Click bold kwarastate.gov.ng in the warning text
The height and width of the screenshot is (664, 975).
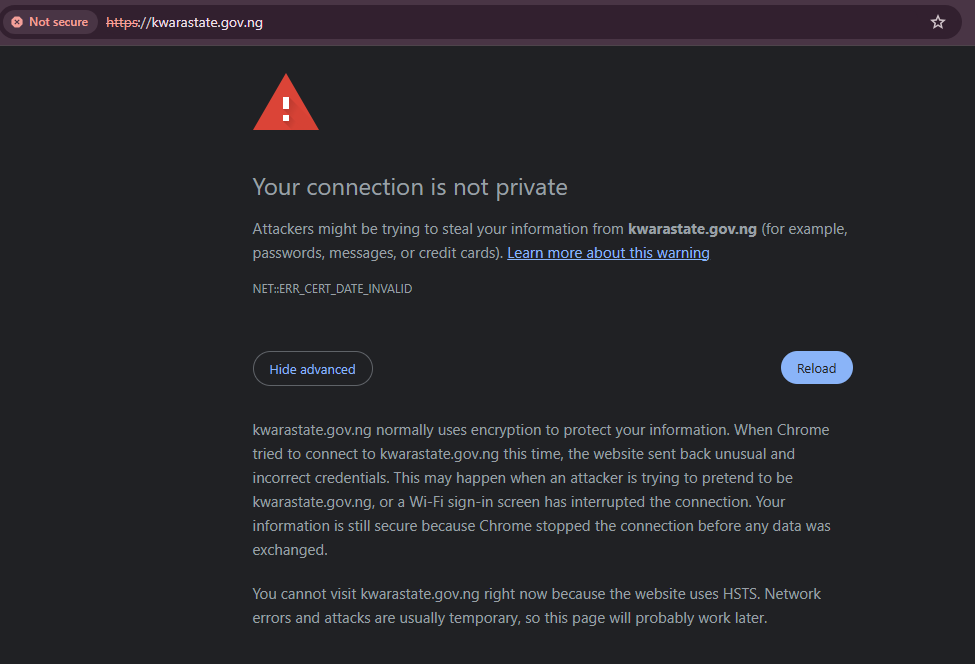tap(692, 229)
